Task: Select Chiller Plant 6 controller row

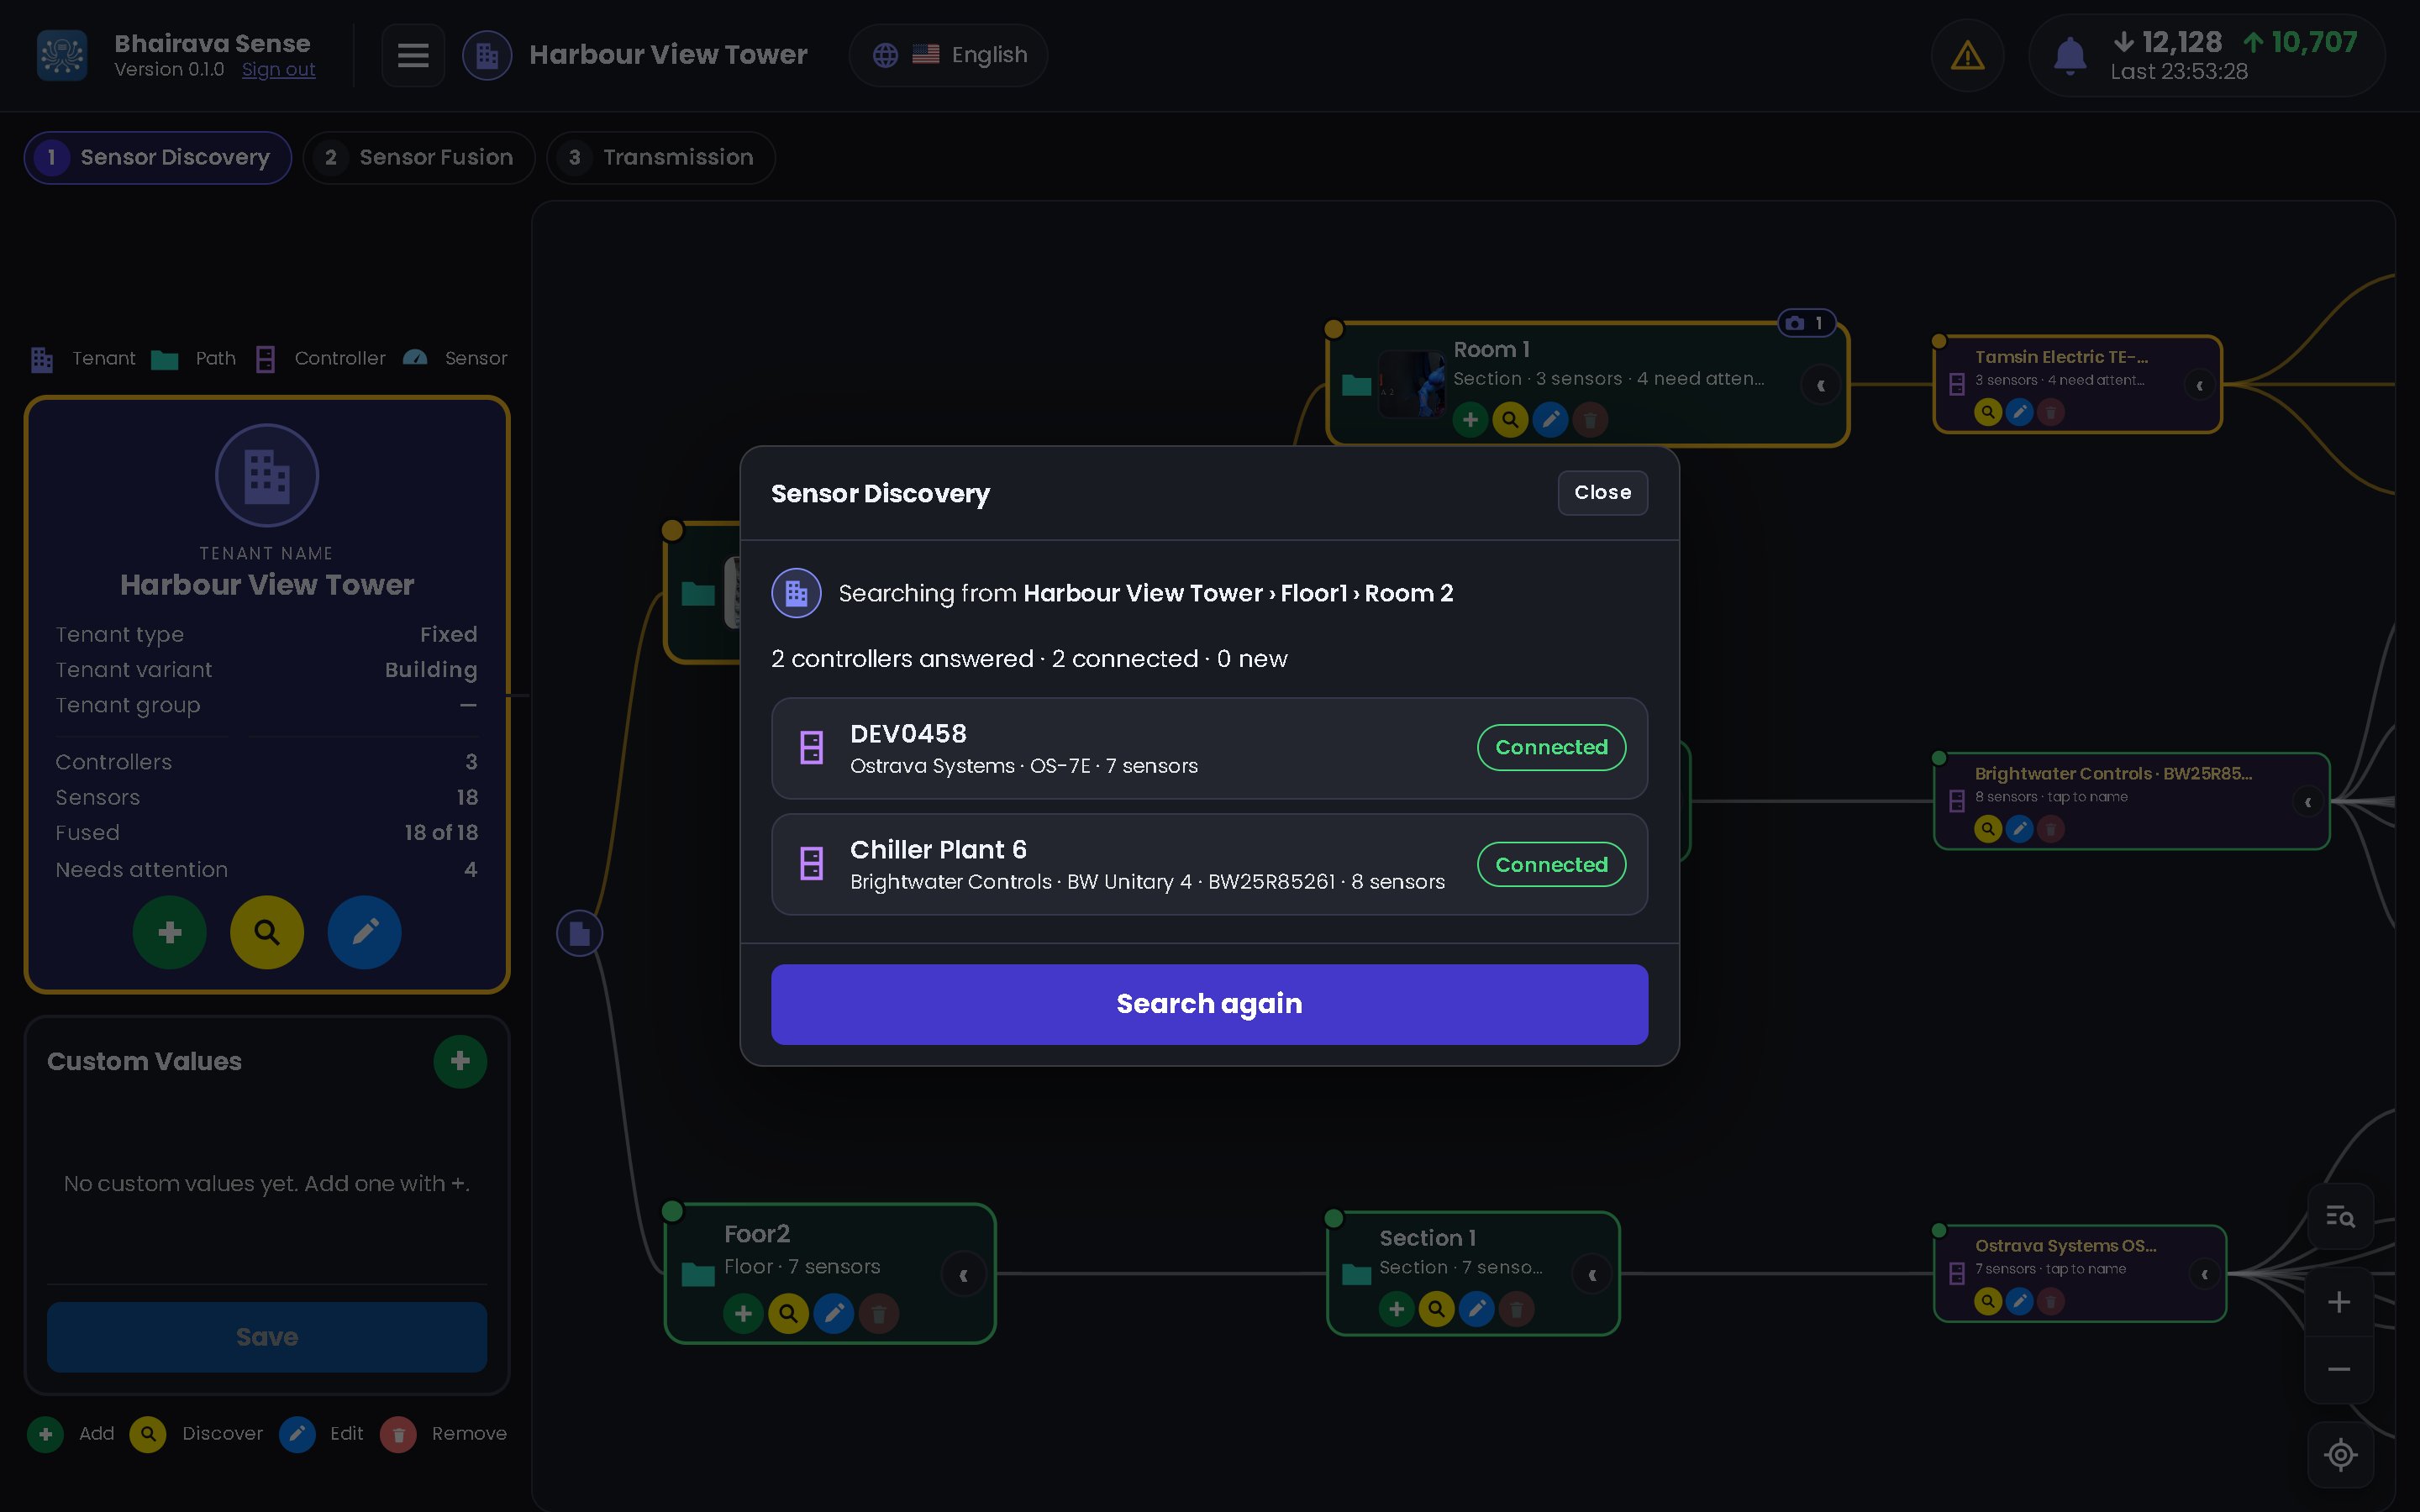Action: click(x=1209, y=864)
